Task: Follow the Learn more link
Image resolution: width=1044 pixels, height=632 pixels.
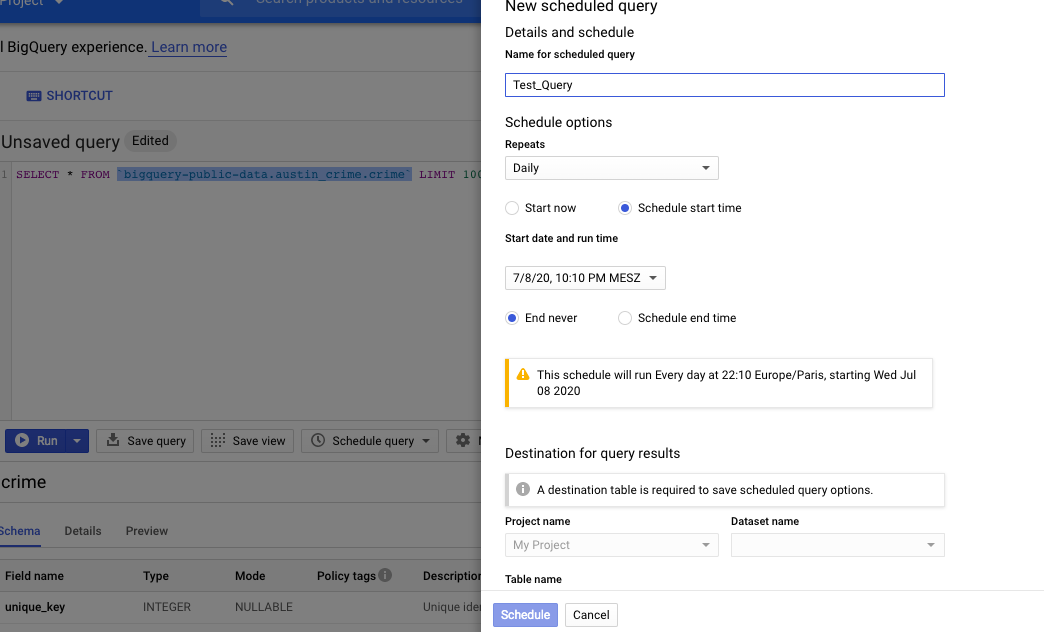Action: click(189, 47)
